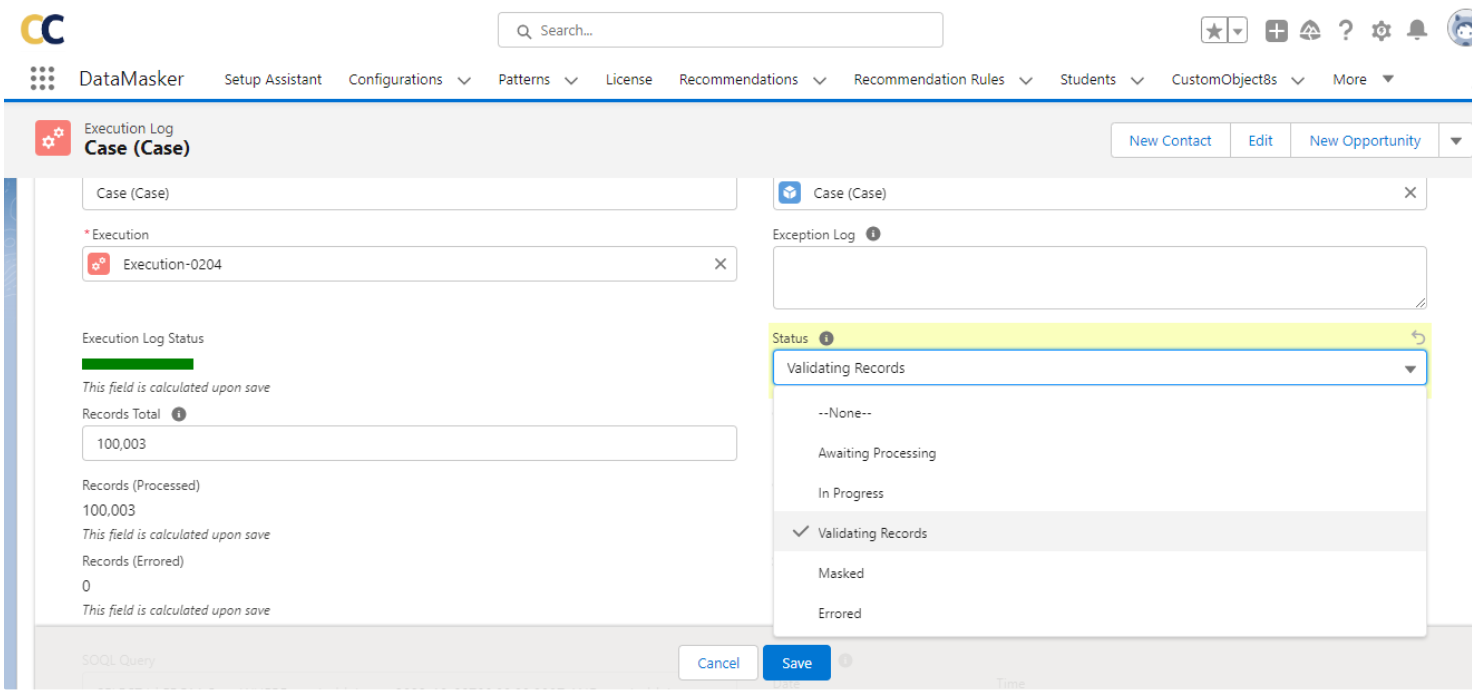Click the Favorites star icon

click(1214, 31)
